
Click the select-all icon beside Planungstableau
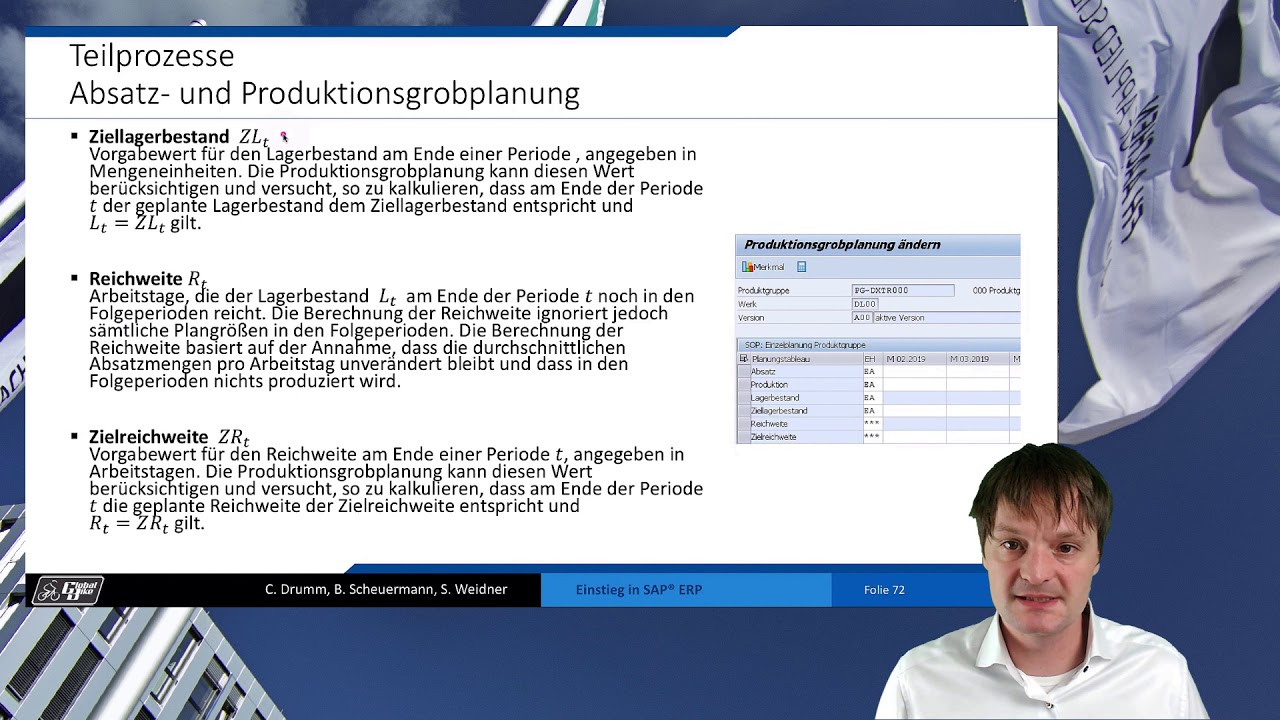(x=743, y=359)
